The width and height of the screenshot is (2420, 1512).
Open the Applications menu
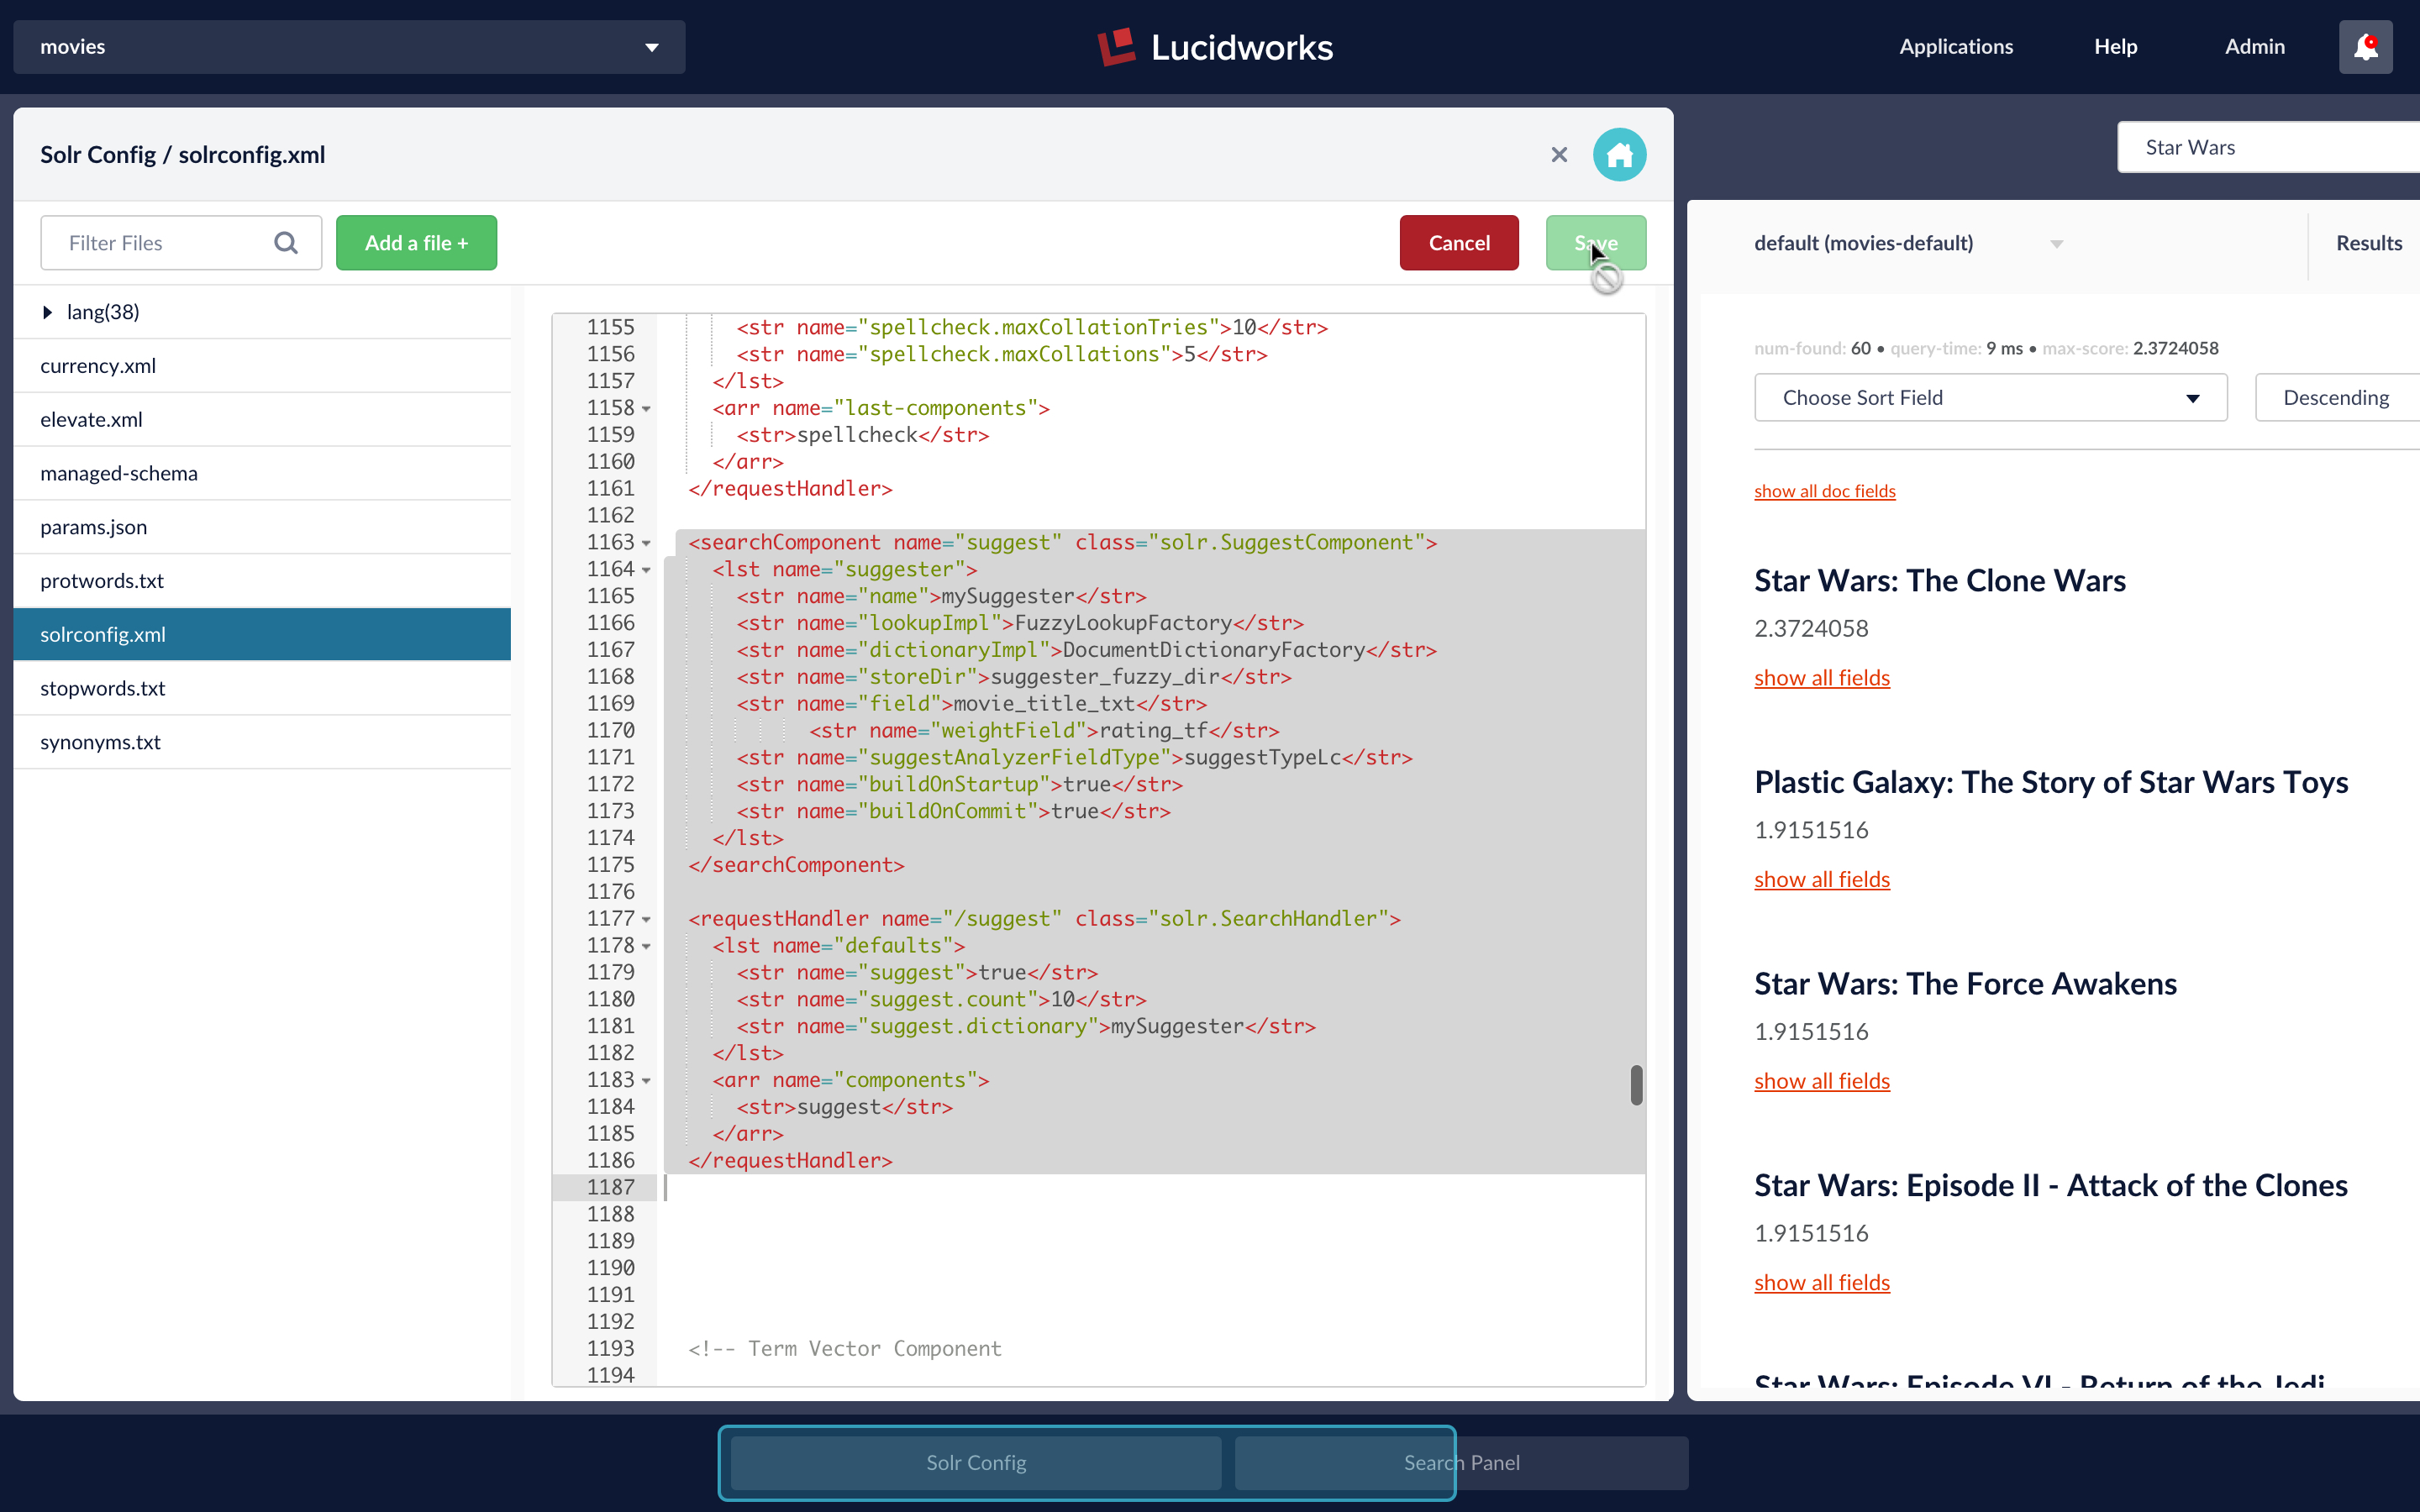(1956, 47)
